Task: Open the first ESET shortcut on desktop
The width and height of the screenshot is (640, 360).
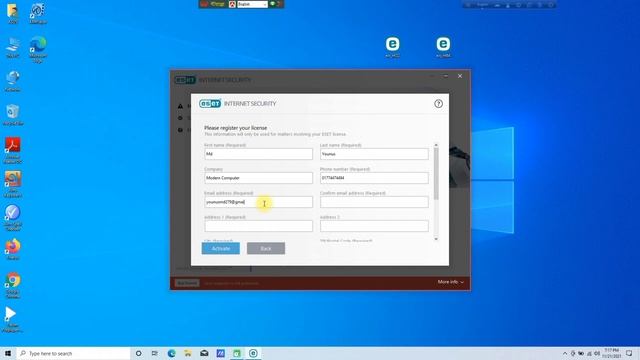Action: 392,47
